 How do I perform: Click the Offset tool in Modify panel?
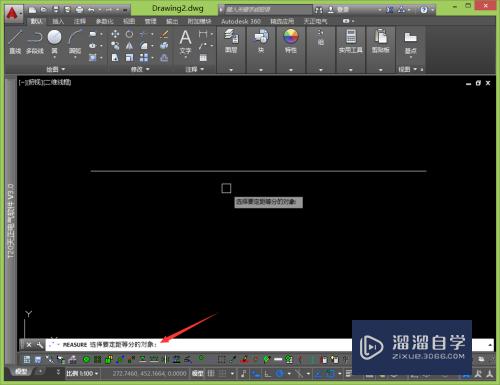(164, 58)
